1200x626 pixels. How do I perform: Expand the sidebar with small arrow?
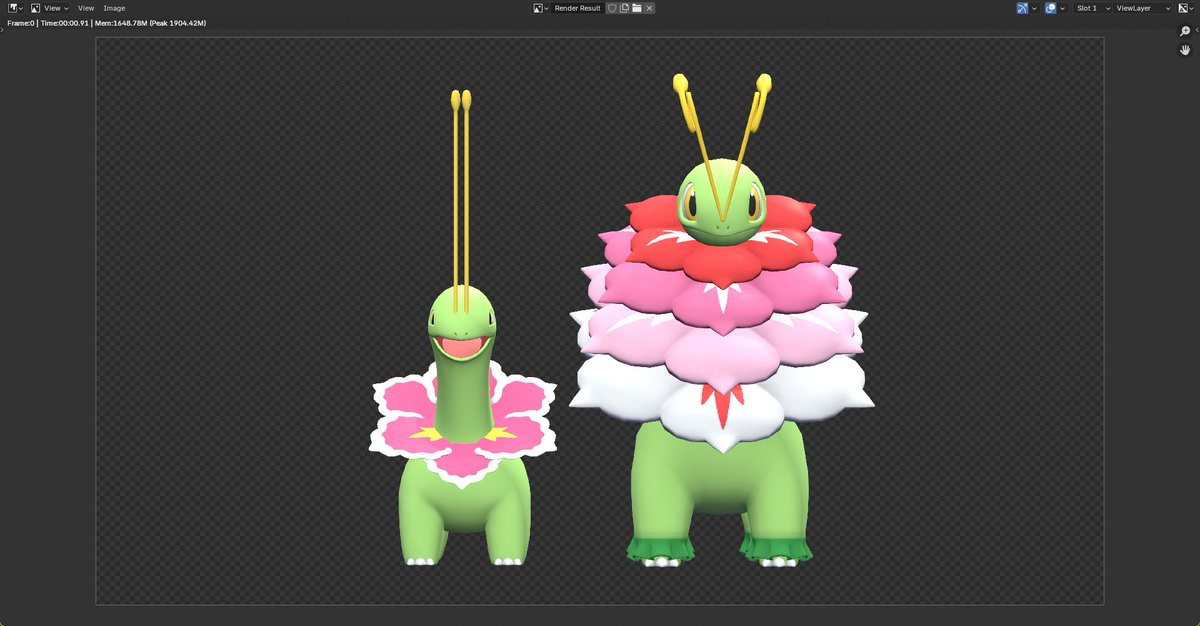click(1197, 30)
